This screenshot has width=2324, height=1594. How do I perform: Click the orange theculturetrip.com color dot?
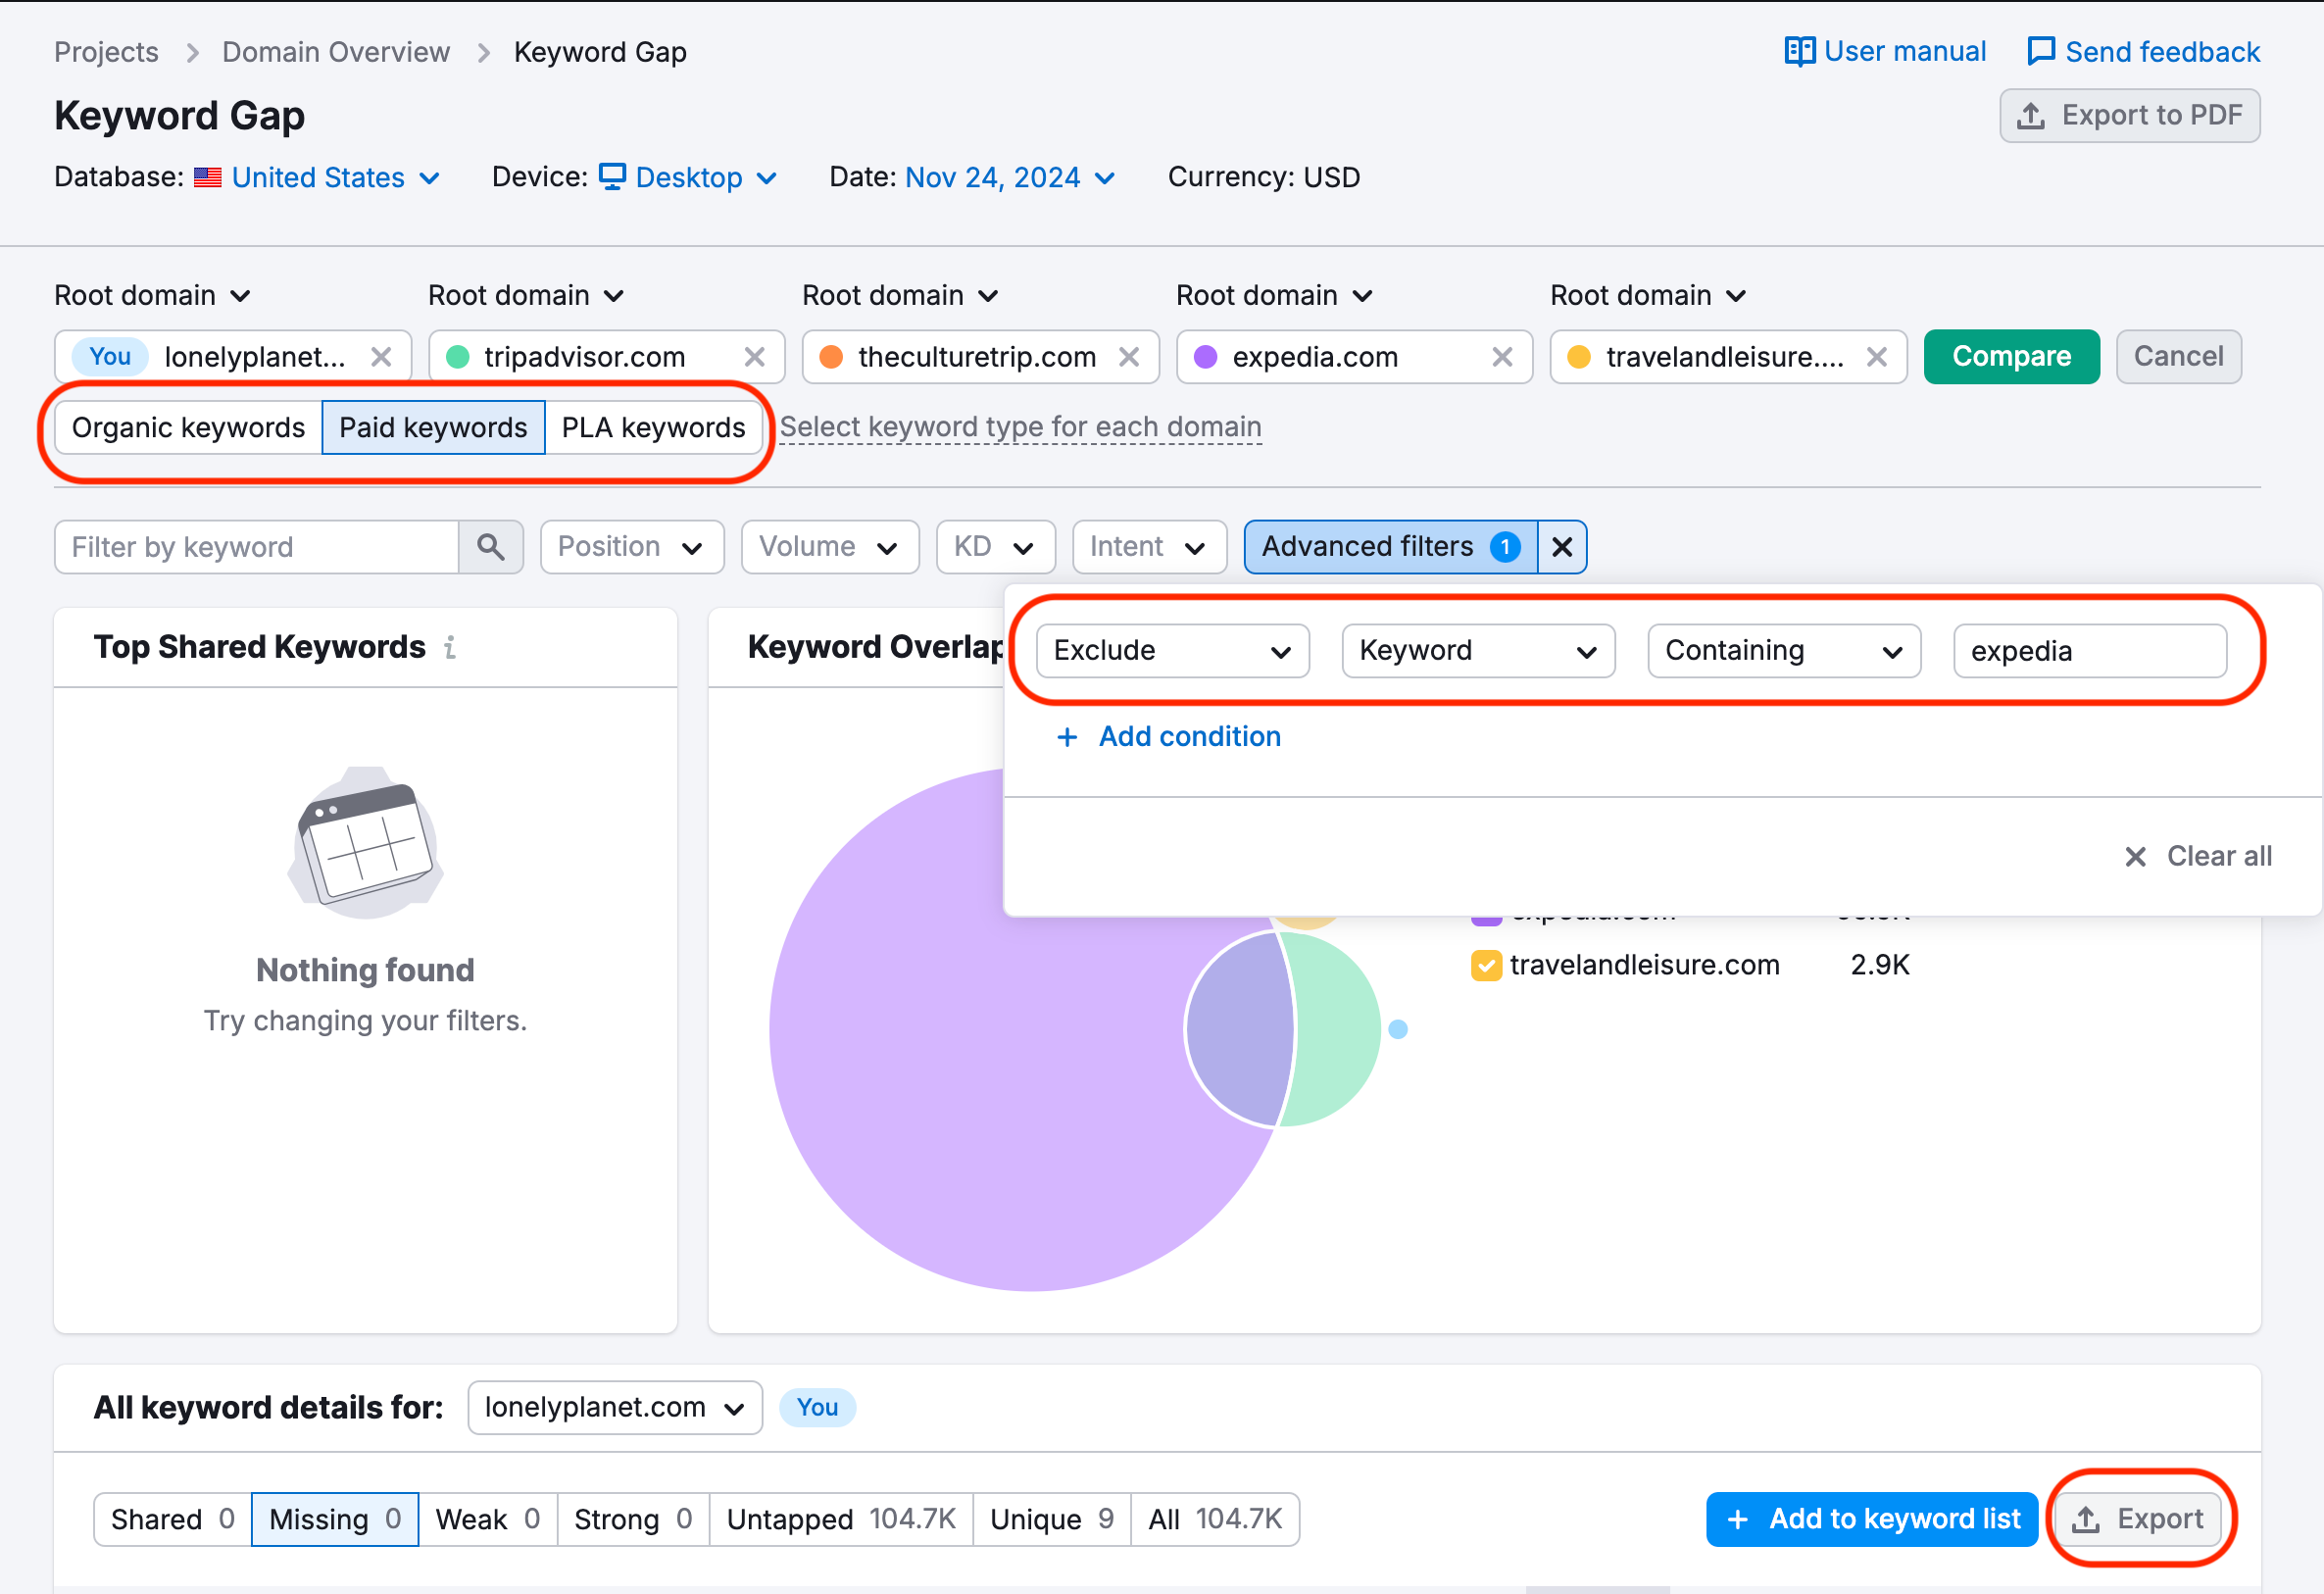pos(831,357)
